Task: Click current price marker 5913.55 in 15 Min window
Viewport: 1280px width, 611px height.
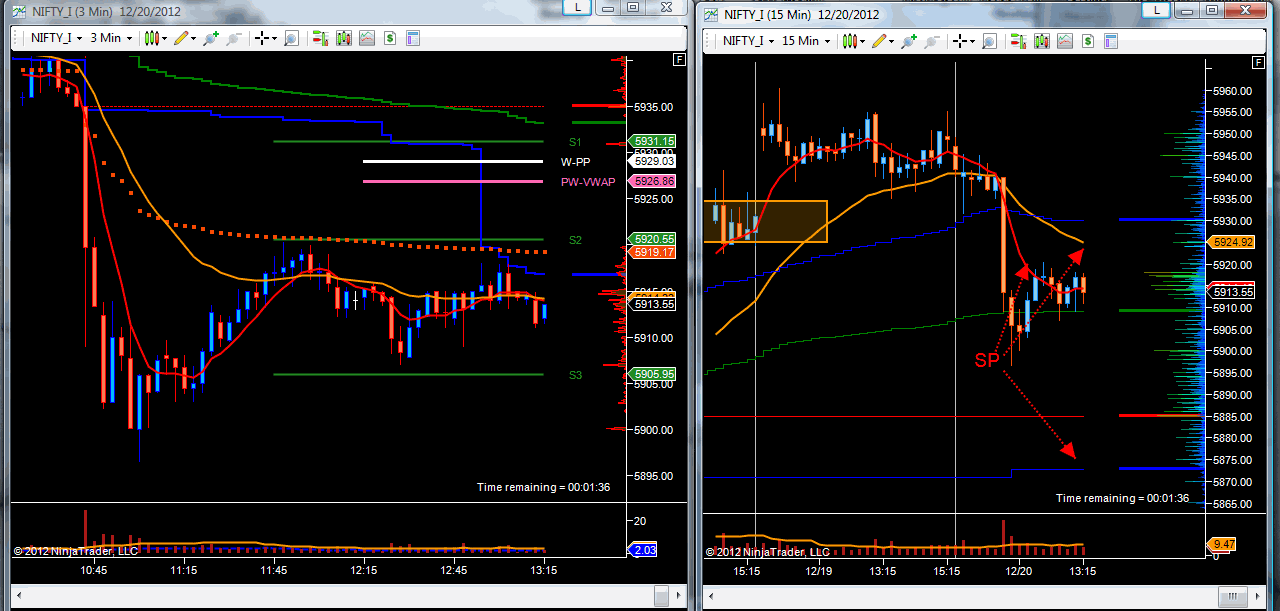Action: [x=1230, y=292]
